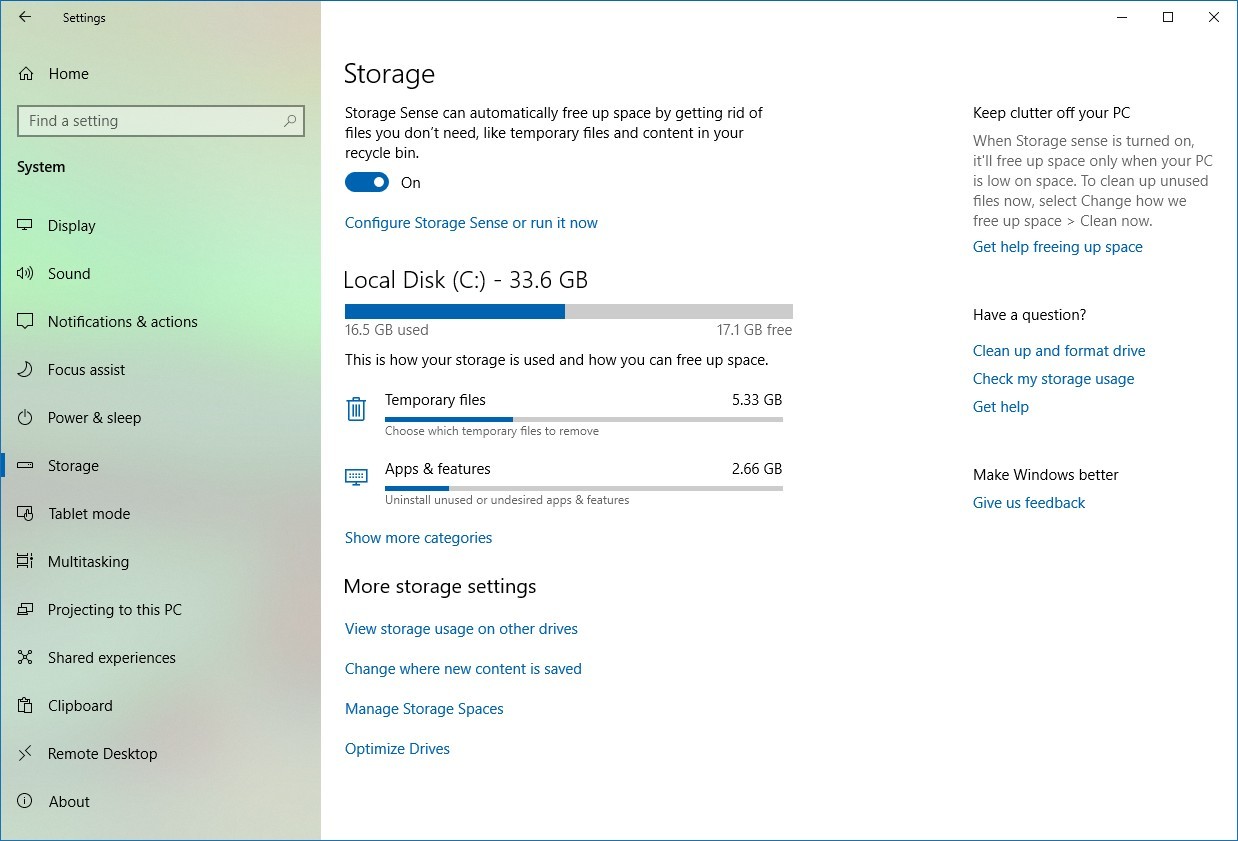Minimize the Settings window

tap(1122, 17)
